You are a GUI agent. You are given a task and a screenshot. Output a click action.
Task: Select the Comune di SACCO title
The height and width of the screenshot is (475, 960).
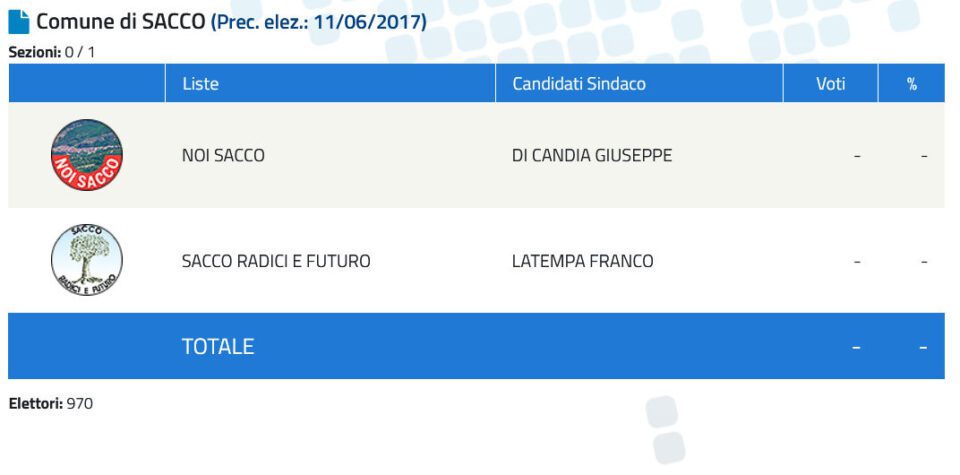point(121,22)
